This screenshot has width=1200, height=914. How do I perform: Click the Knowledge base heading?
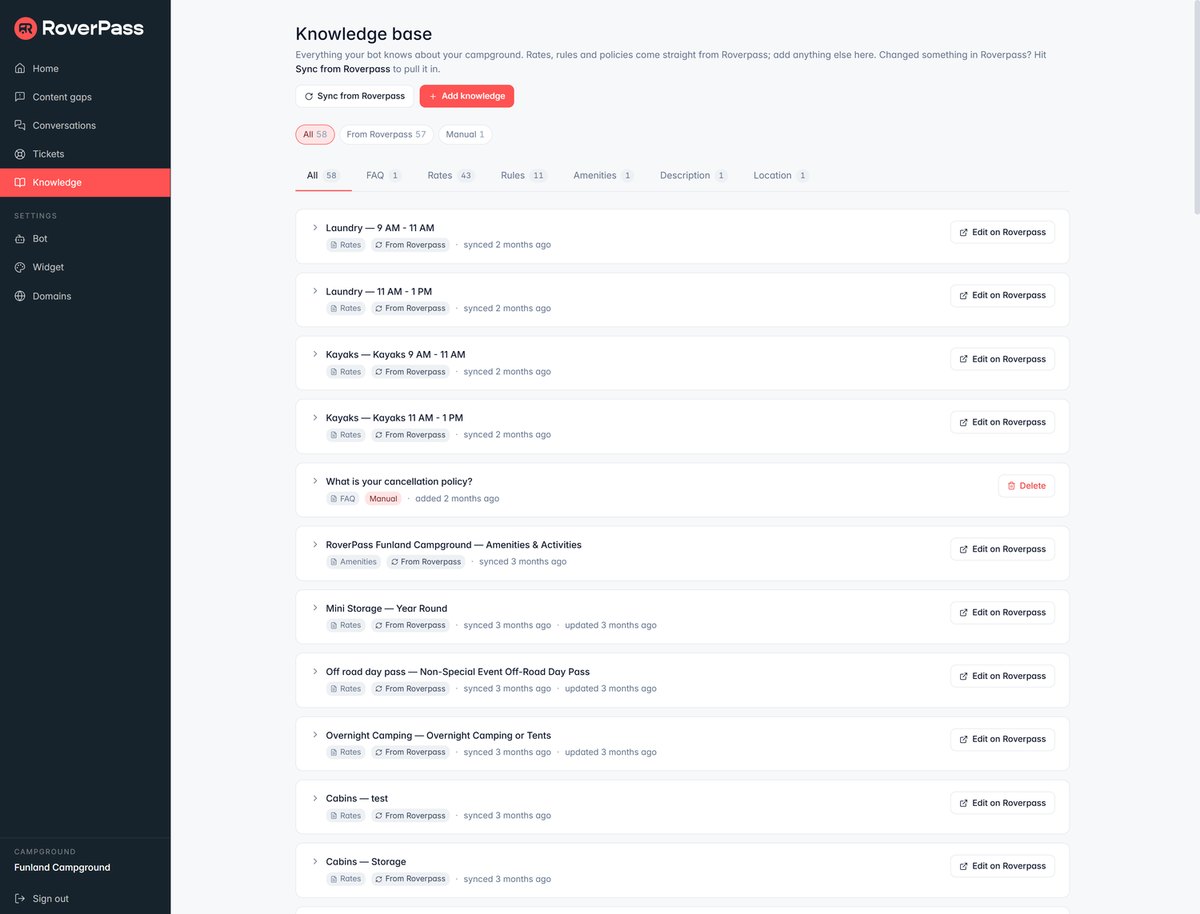pyautogui.click(x=364, y=34)
